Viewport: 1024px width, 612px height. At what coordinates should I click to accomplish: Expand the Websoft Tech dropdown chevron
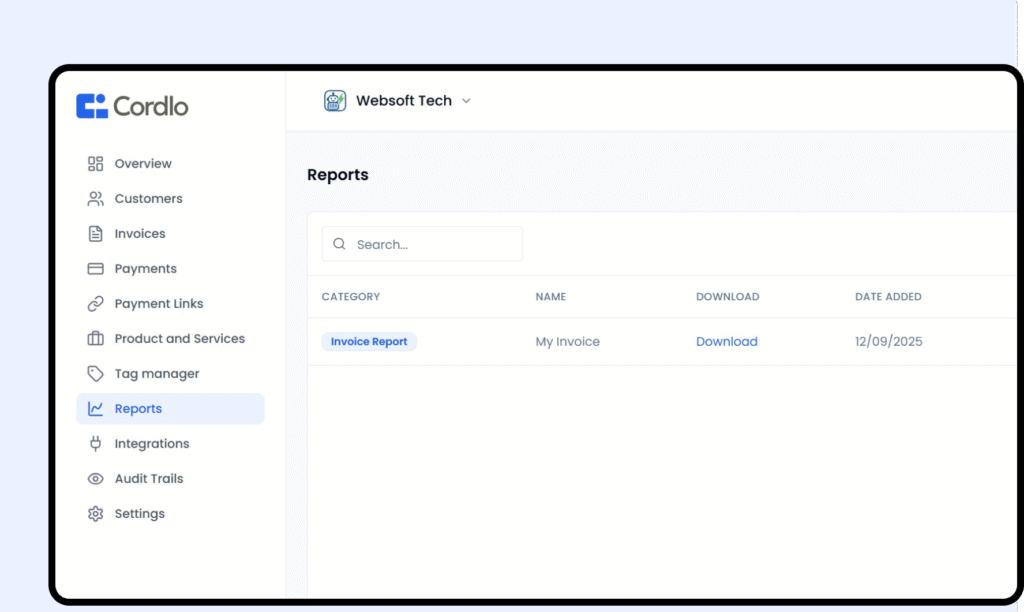466,101
